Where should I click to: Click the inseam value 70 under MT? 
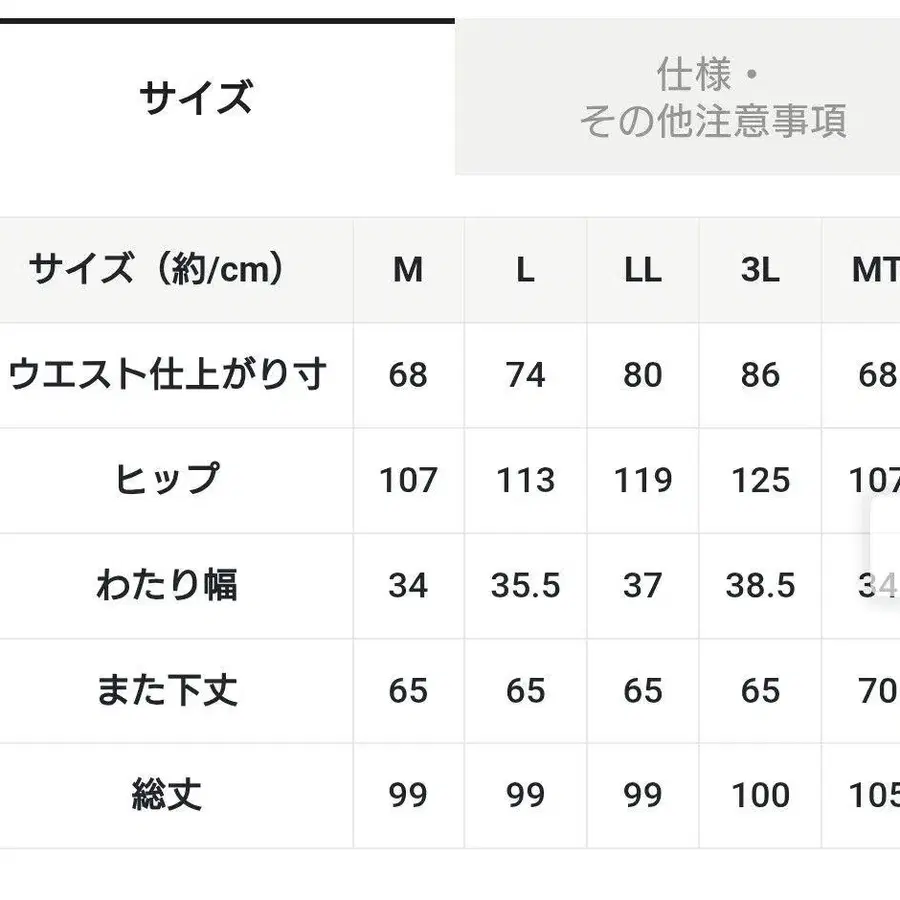[x=877, y=690]
